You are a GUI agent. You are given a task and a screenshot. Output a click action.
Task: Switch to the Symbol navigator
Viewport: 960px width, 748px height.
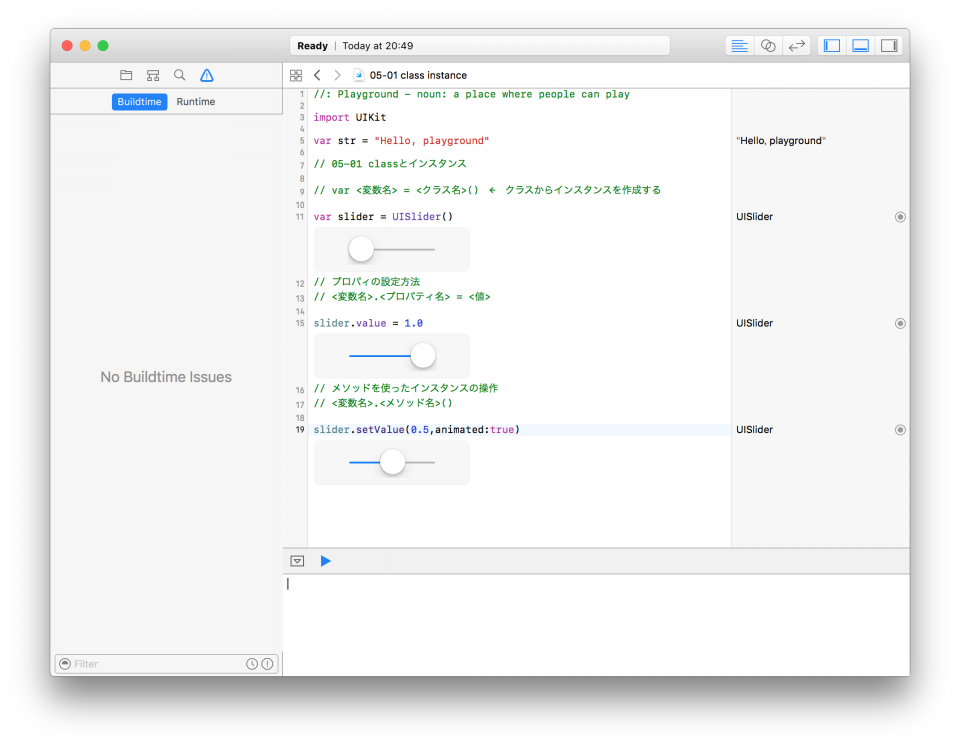point(153,75)
